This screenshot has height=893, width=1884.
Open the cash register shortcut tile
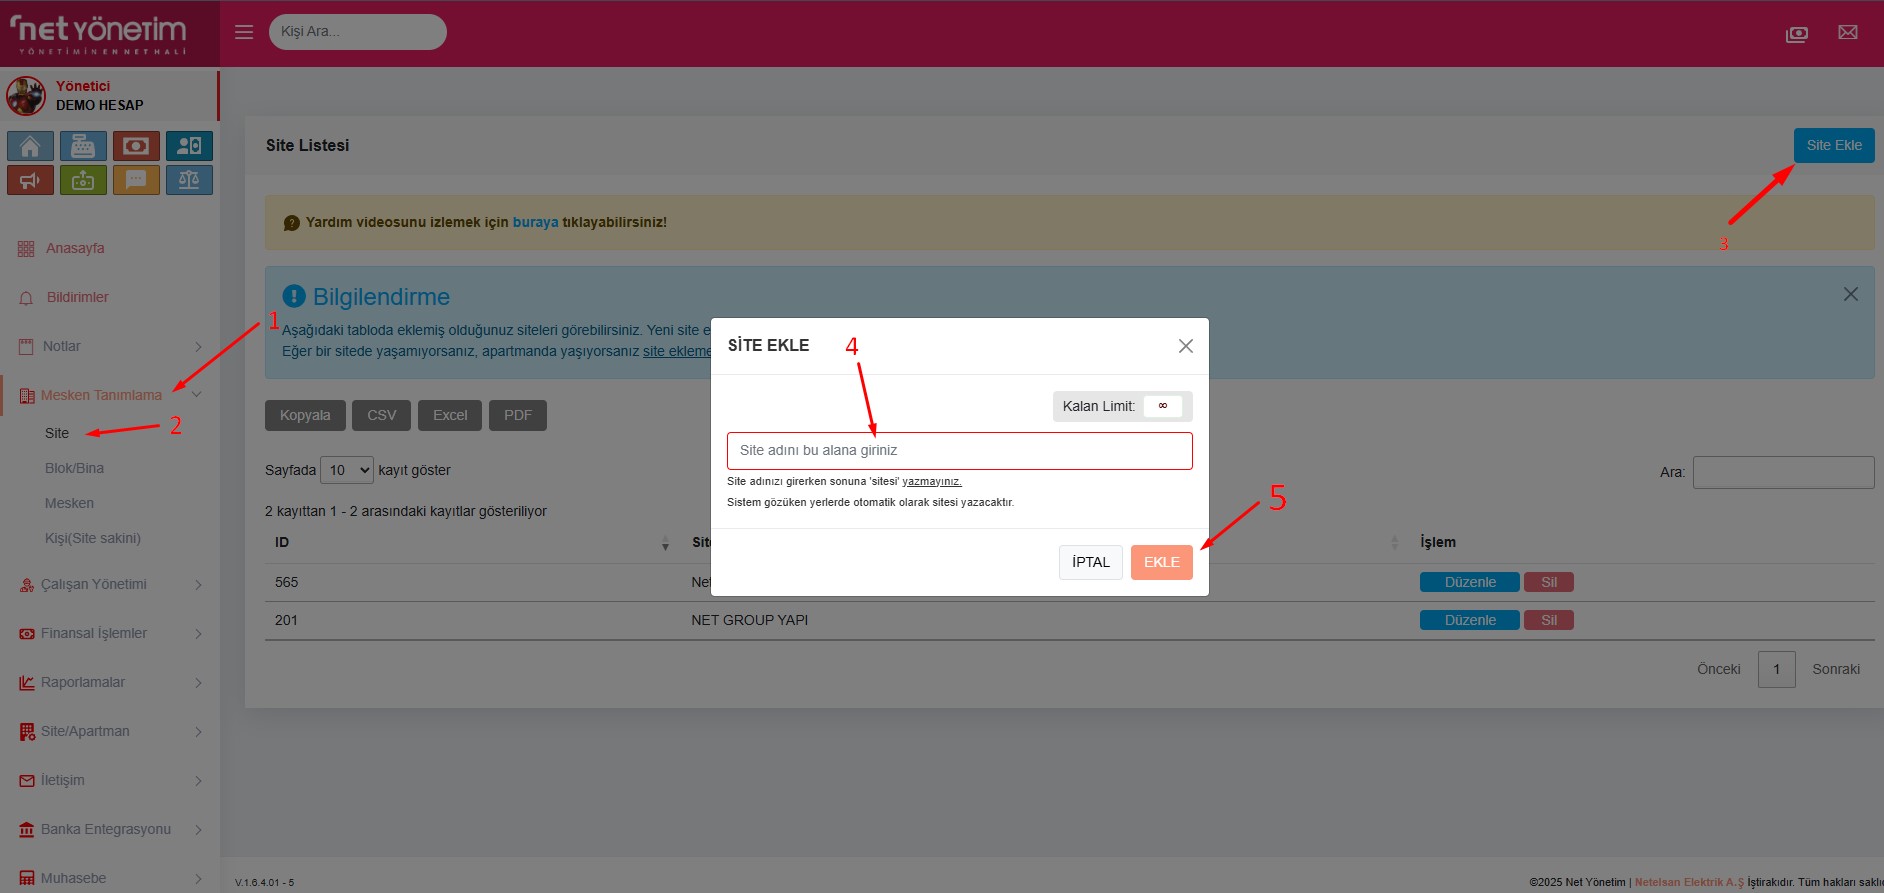pos(83,146)
